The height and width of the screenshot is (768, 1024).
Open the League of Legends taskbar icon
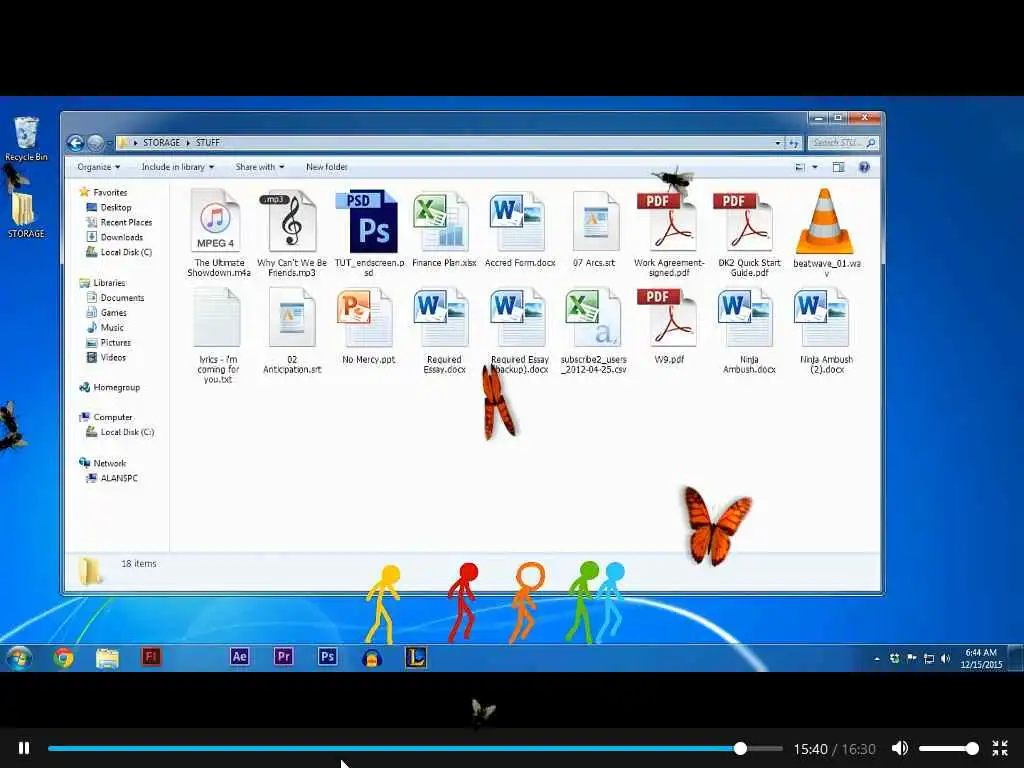click(x=415, y=657)
